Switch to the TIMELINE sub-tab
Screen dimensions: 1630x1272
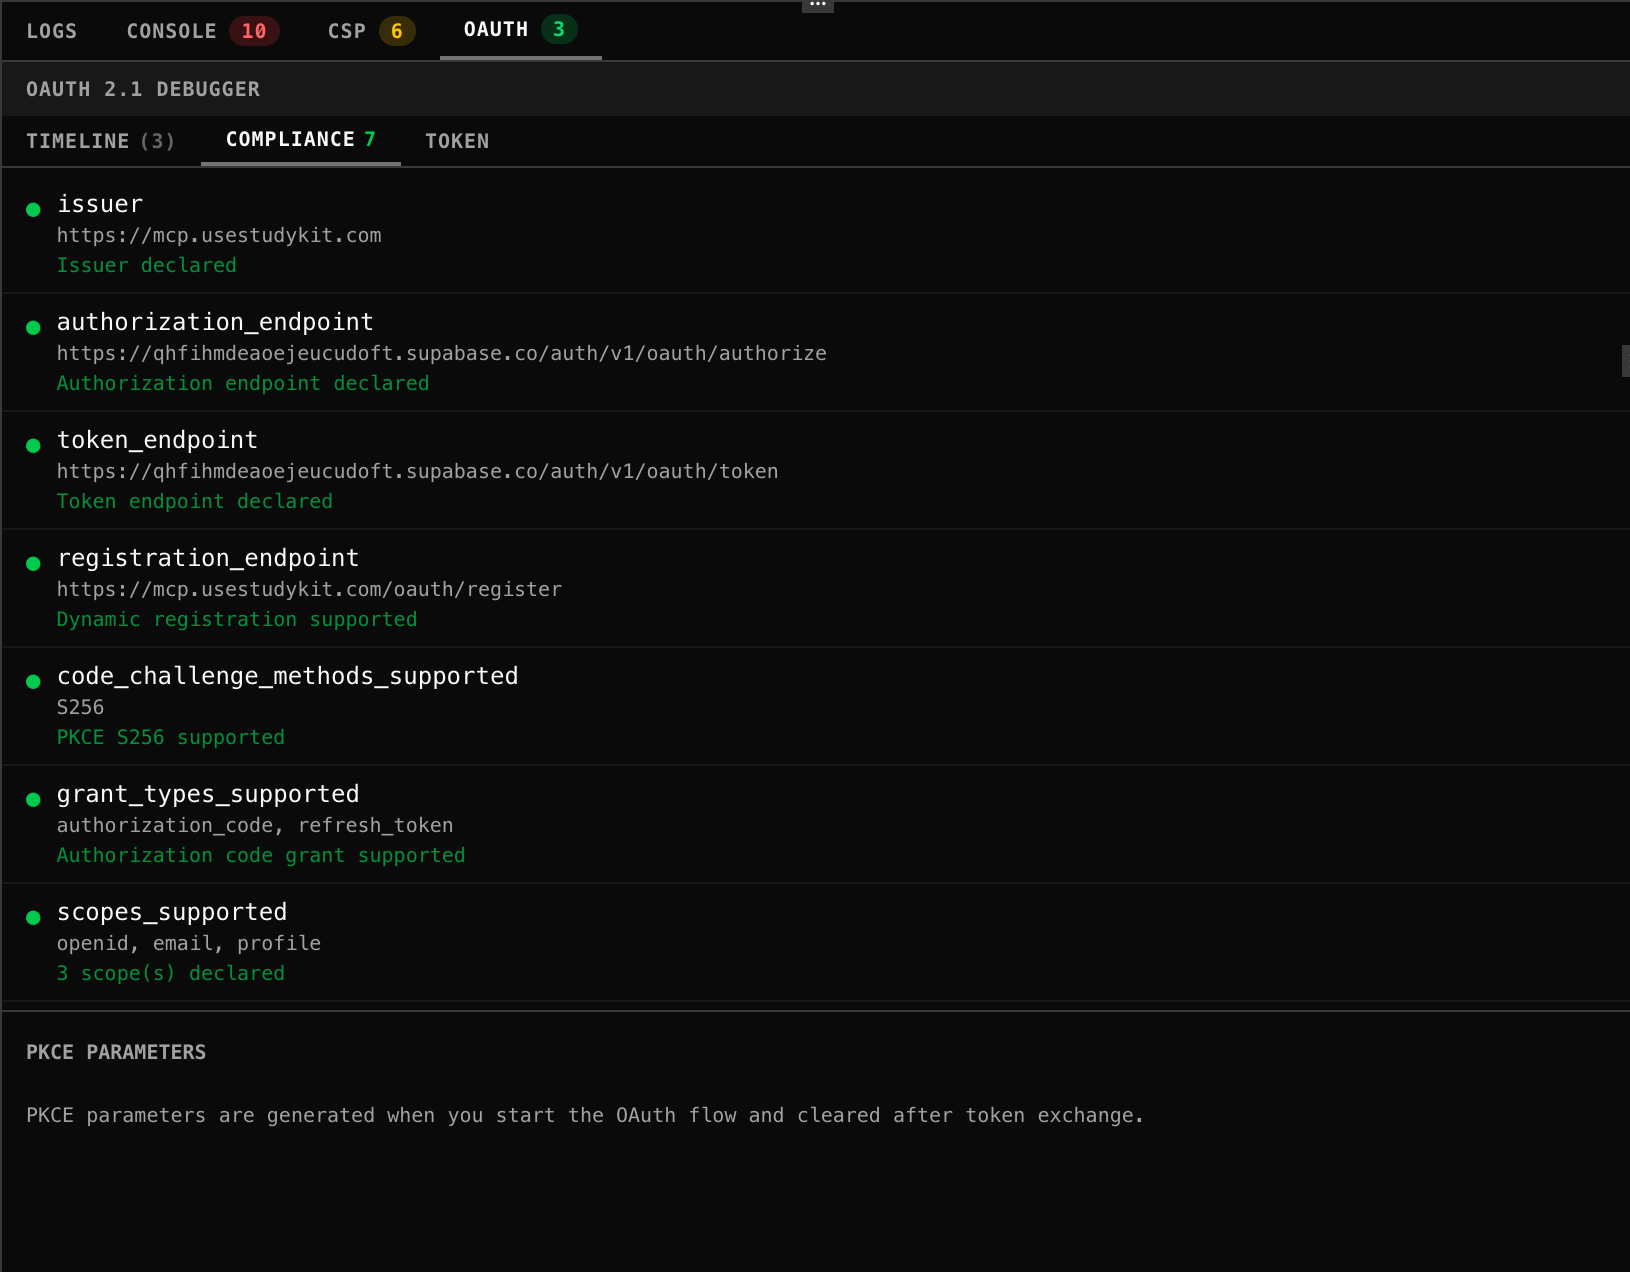[x=100, y=141]
